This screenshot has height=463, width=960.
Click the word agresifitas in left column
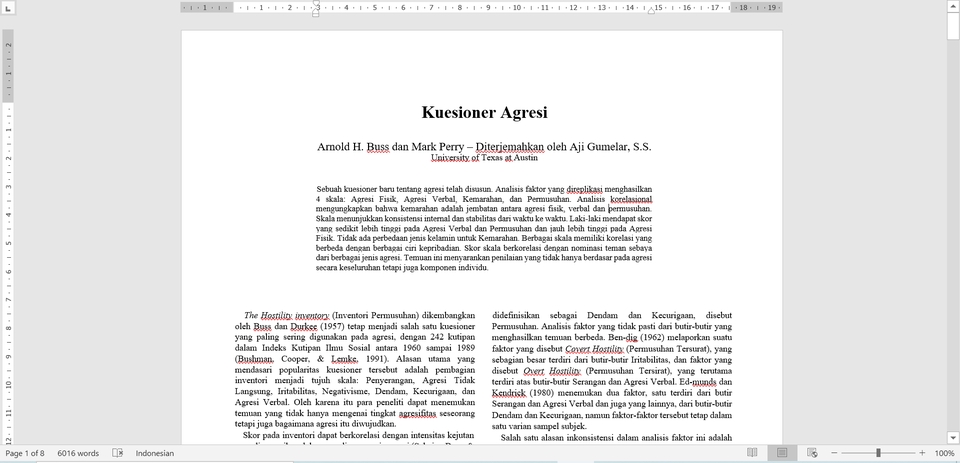pyautogui.click(x=416, y=414)
